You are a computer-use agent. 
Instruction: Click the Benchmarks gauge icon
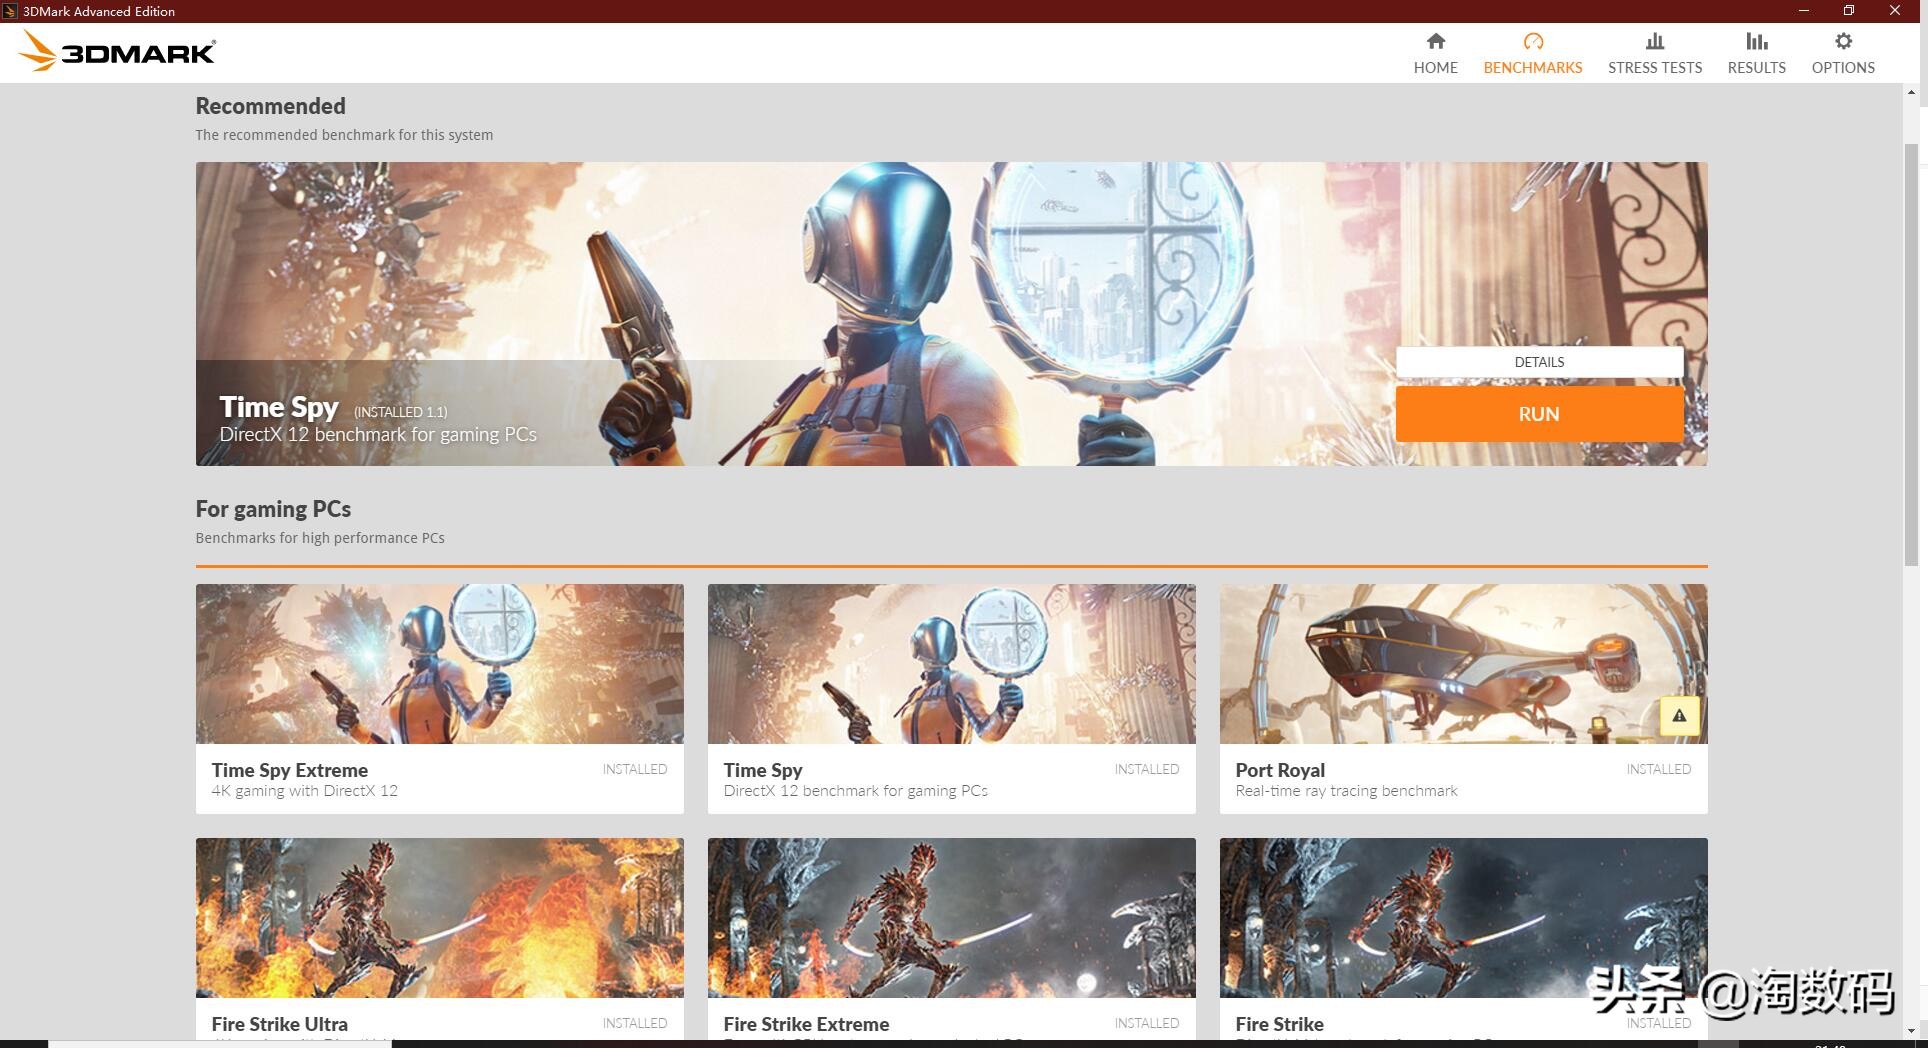pyautogui.click(x=1532, y=42)
